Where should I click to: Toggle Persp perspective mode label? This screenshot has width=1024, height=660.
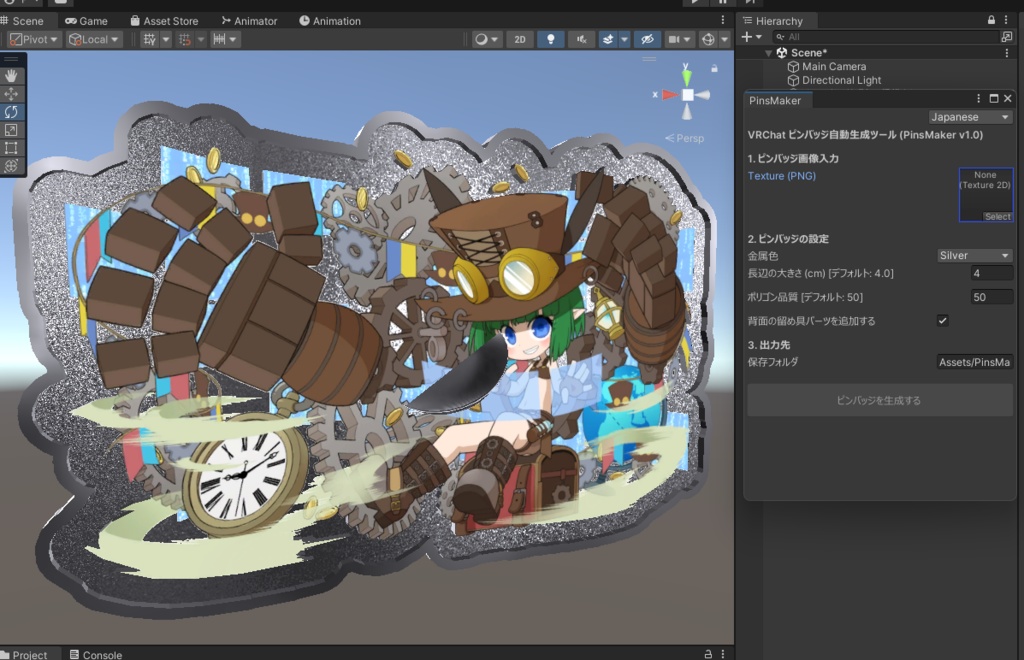[684, 138]
